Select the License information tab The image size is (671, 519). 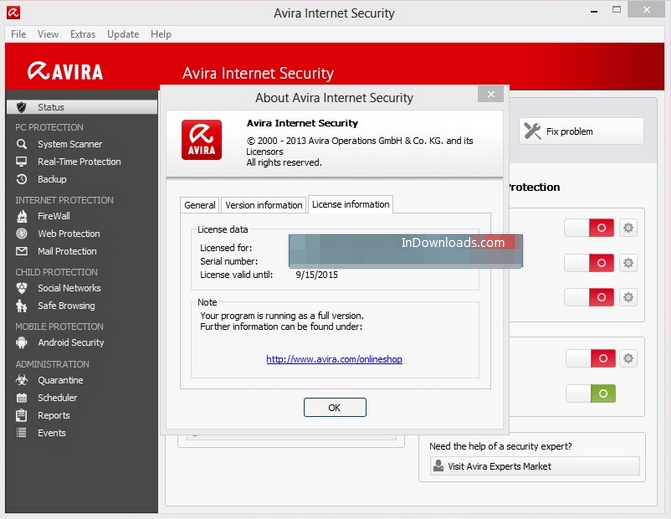point(350,205)
